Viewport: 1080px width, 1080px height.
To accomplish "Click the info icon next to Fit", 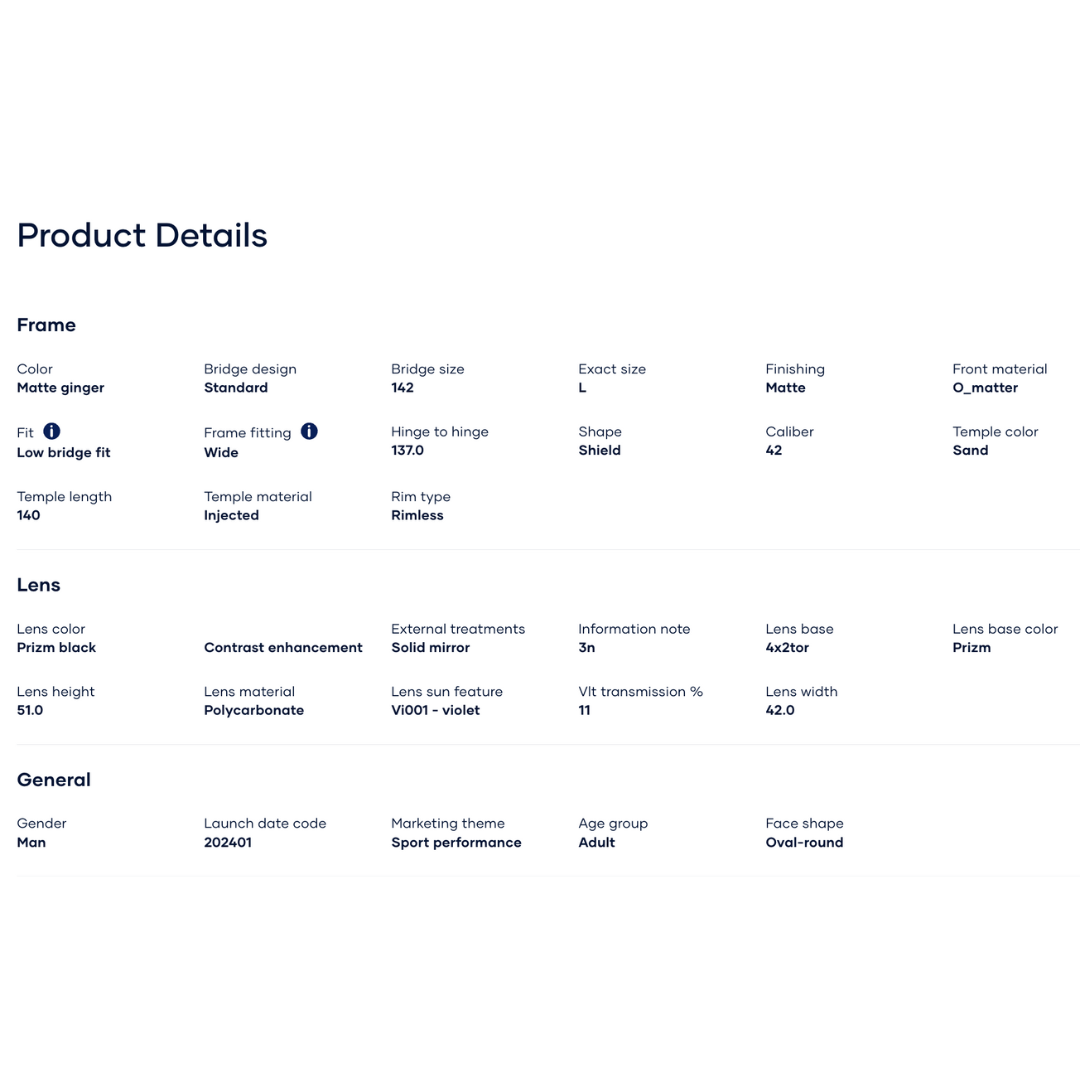I will [52, 431].
